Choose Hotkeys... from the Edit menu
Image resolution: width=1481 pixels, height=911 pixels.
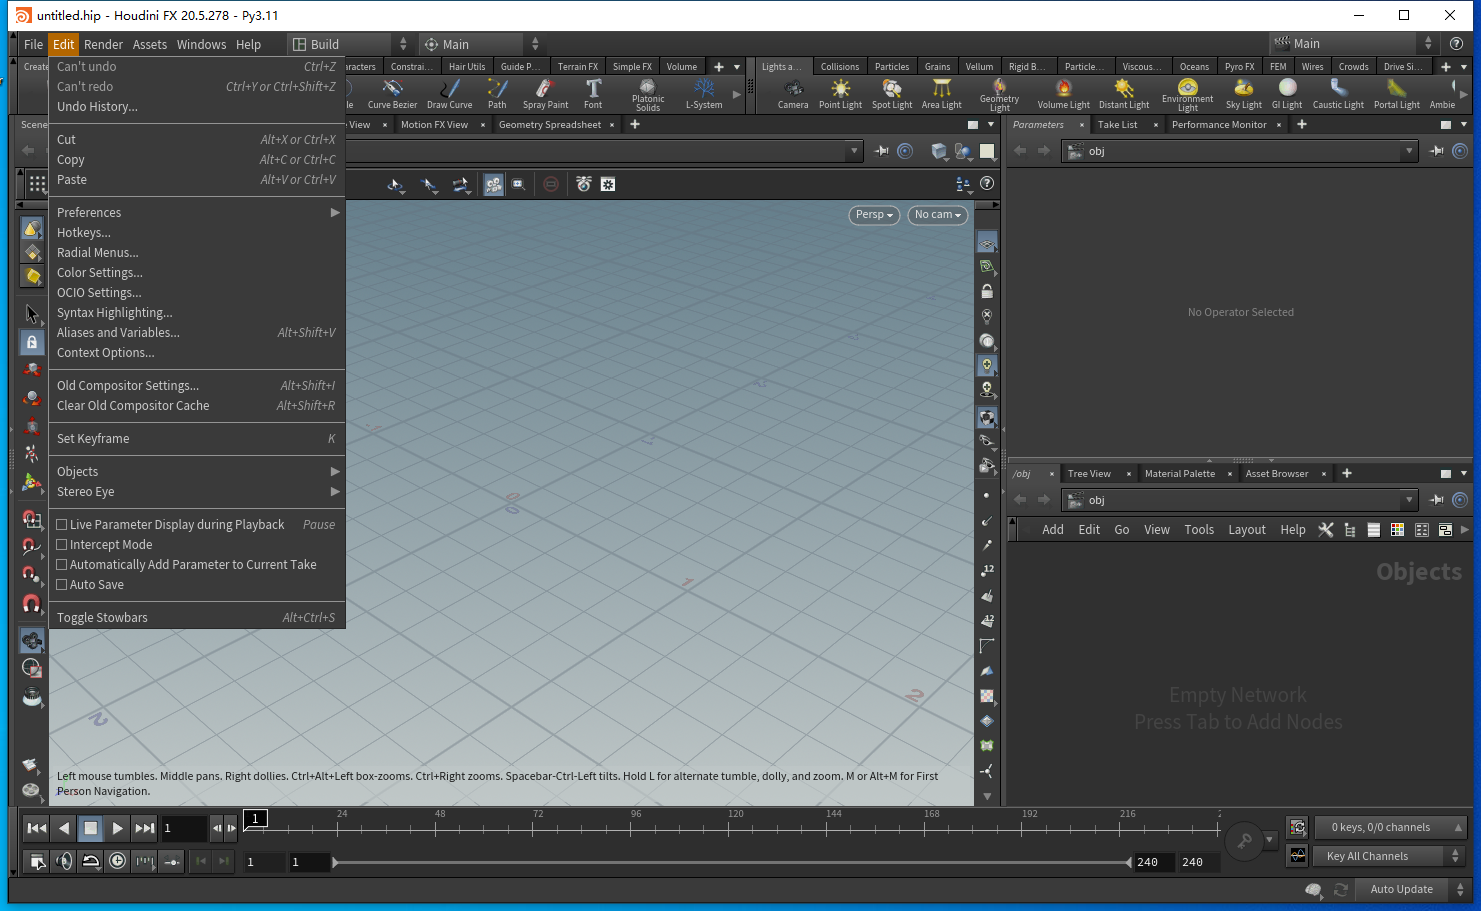pyautogui.click(x=197, y=232)
